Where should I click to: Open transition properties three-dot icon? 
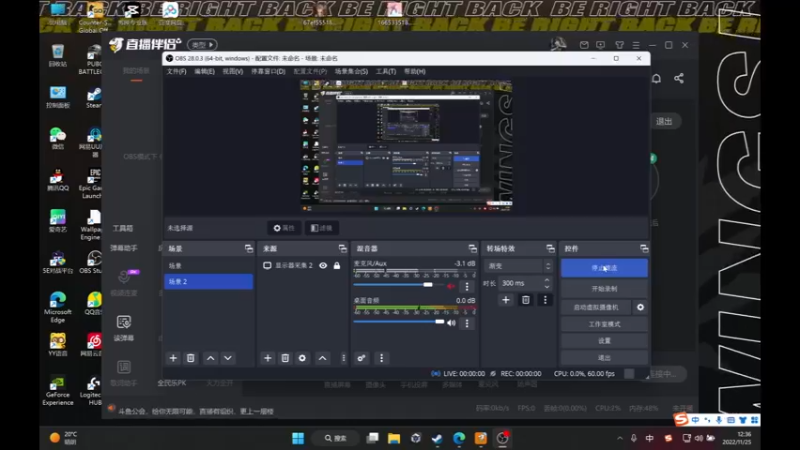coord(545,300)
